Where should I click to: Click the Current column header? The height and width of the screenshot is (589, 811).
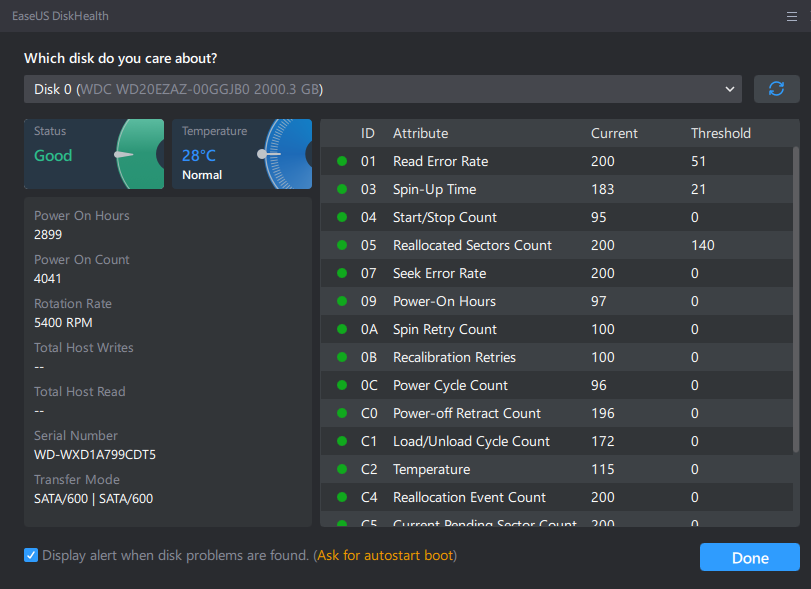coord(614,133)
